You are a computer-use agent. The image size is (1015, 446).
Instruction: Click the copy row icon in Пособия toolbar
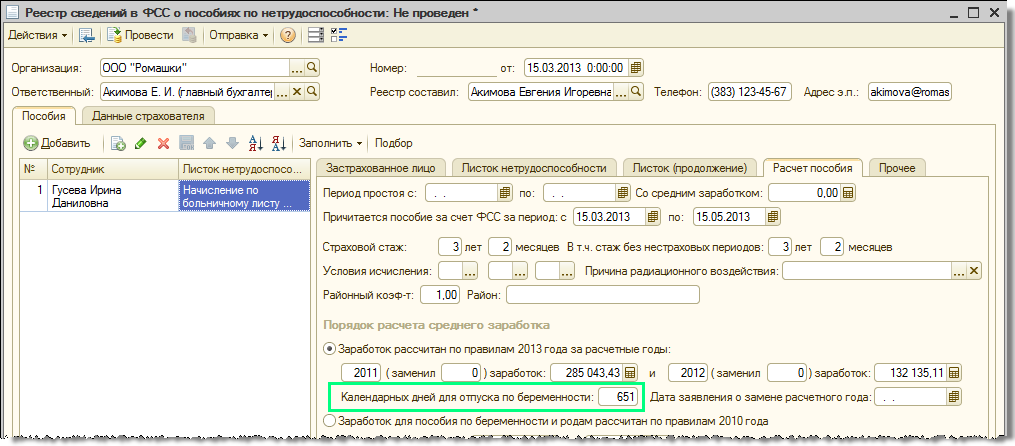pos(118,144)
